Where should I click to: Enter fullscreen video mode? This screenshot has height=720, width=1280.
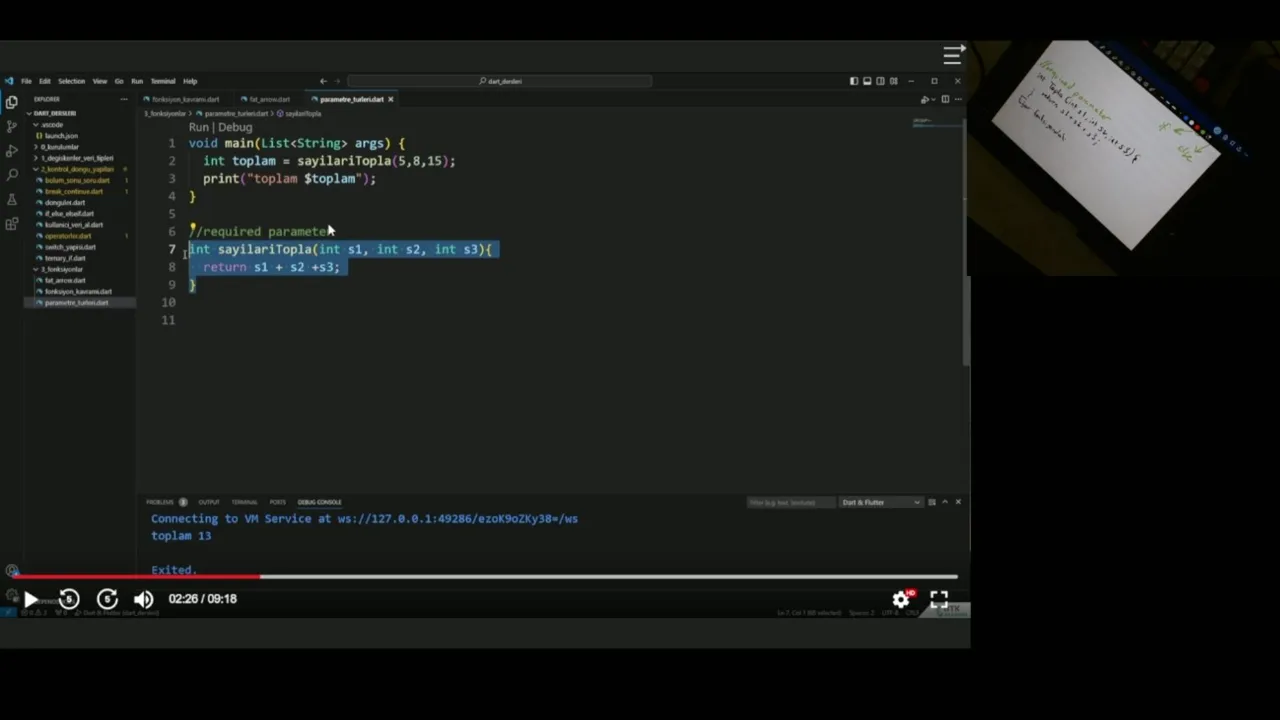pos(939,599)
